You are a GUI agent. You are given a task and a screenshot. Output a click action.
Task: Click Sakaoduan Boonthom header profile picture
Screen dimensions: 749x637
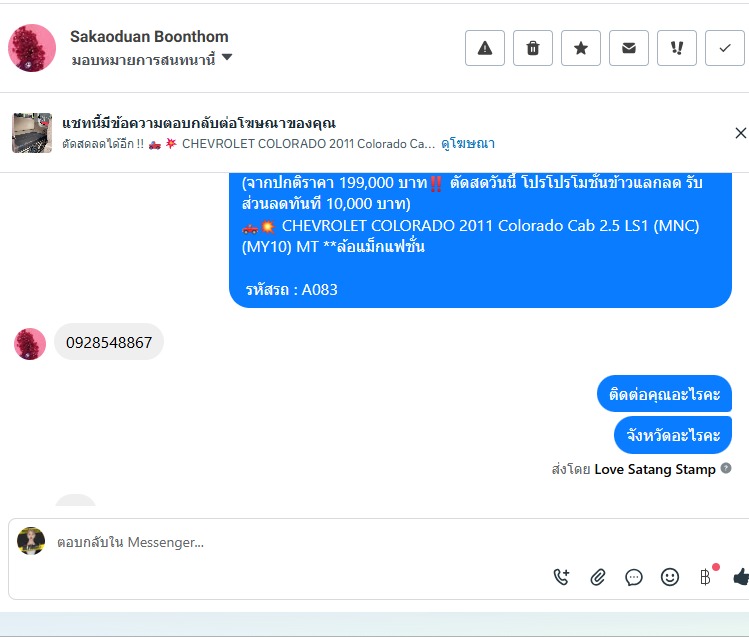pos(32,48)
